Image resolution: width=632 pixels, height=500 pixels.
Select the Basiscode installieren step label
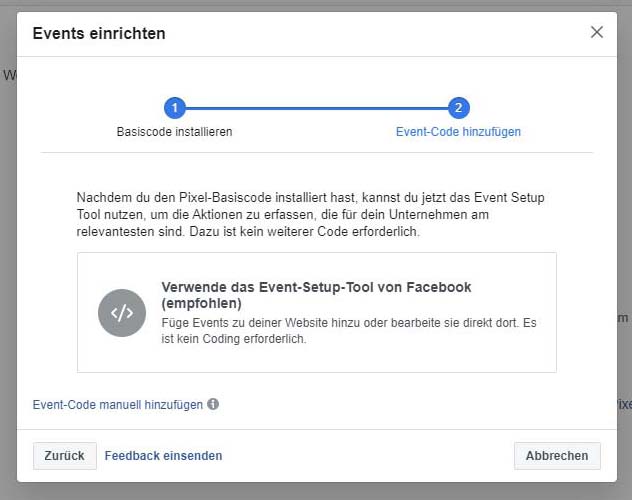175,132
